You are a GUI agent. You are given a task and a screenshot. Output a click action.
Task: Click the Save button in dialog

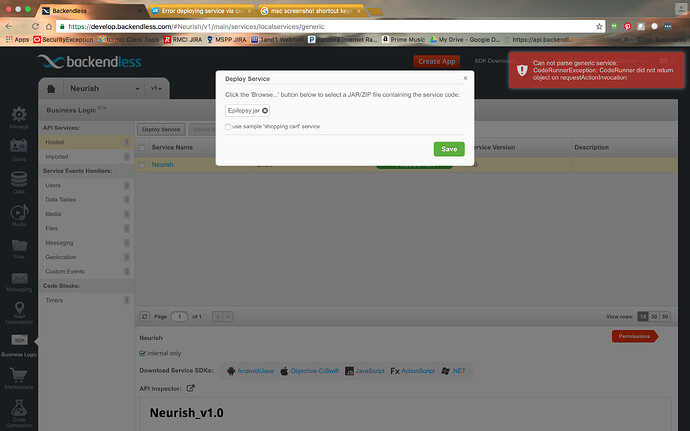pos(449,149)
